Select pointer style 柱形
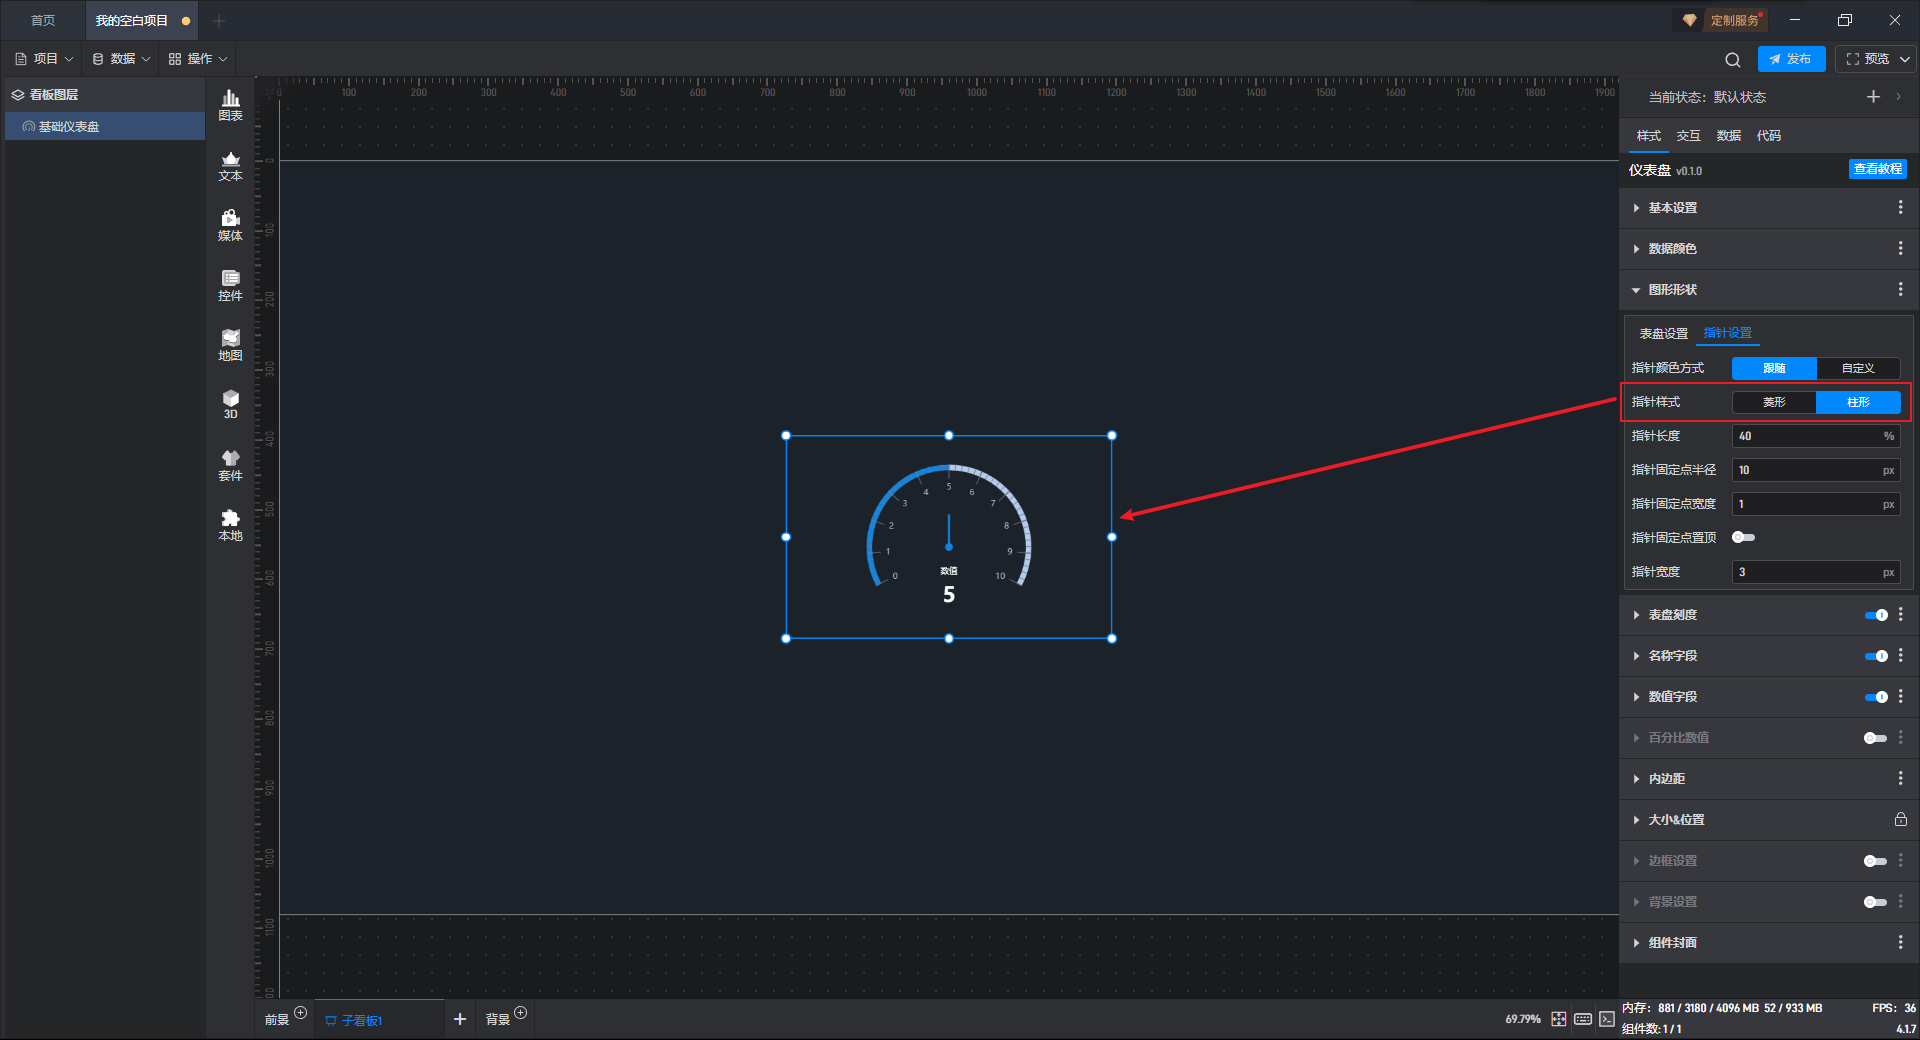The width and height of the screenshot is (1920, 1040). [1858, 402]
